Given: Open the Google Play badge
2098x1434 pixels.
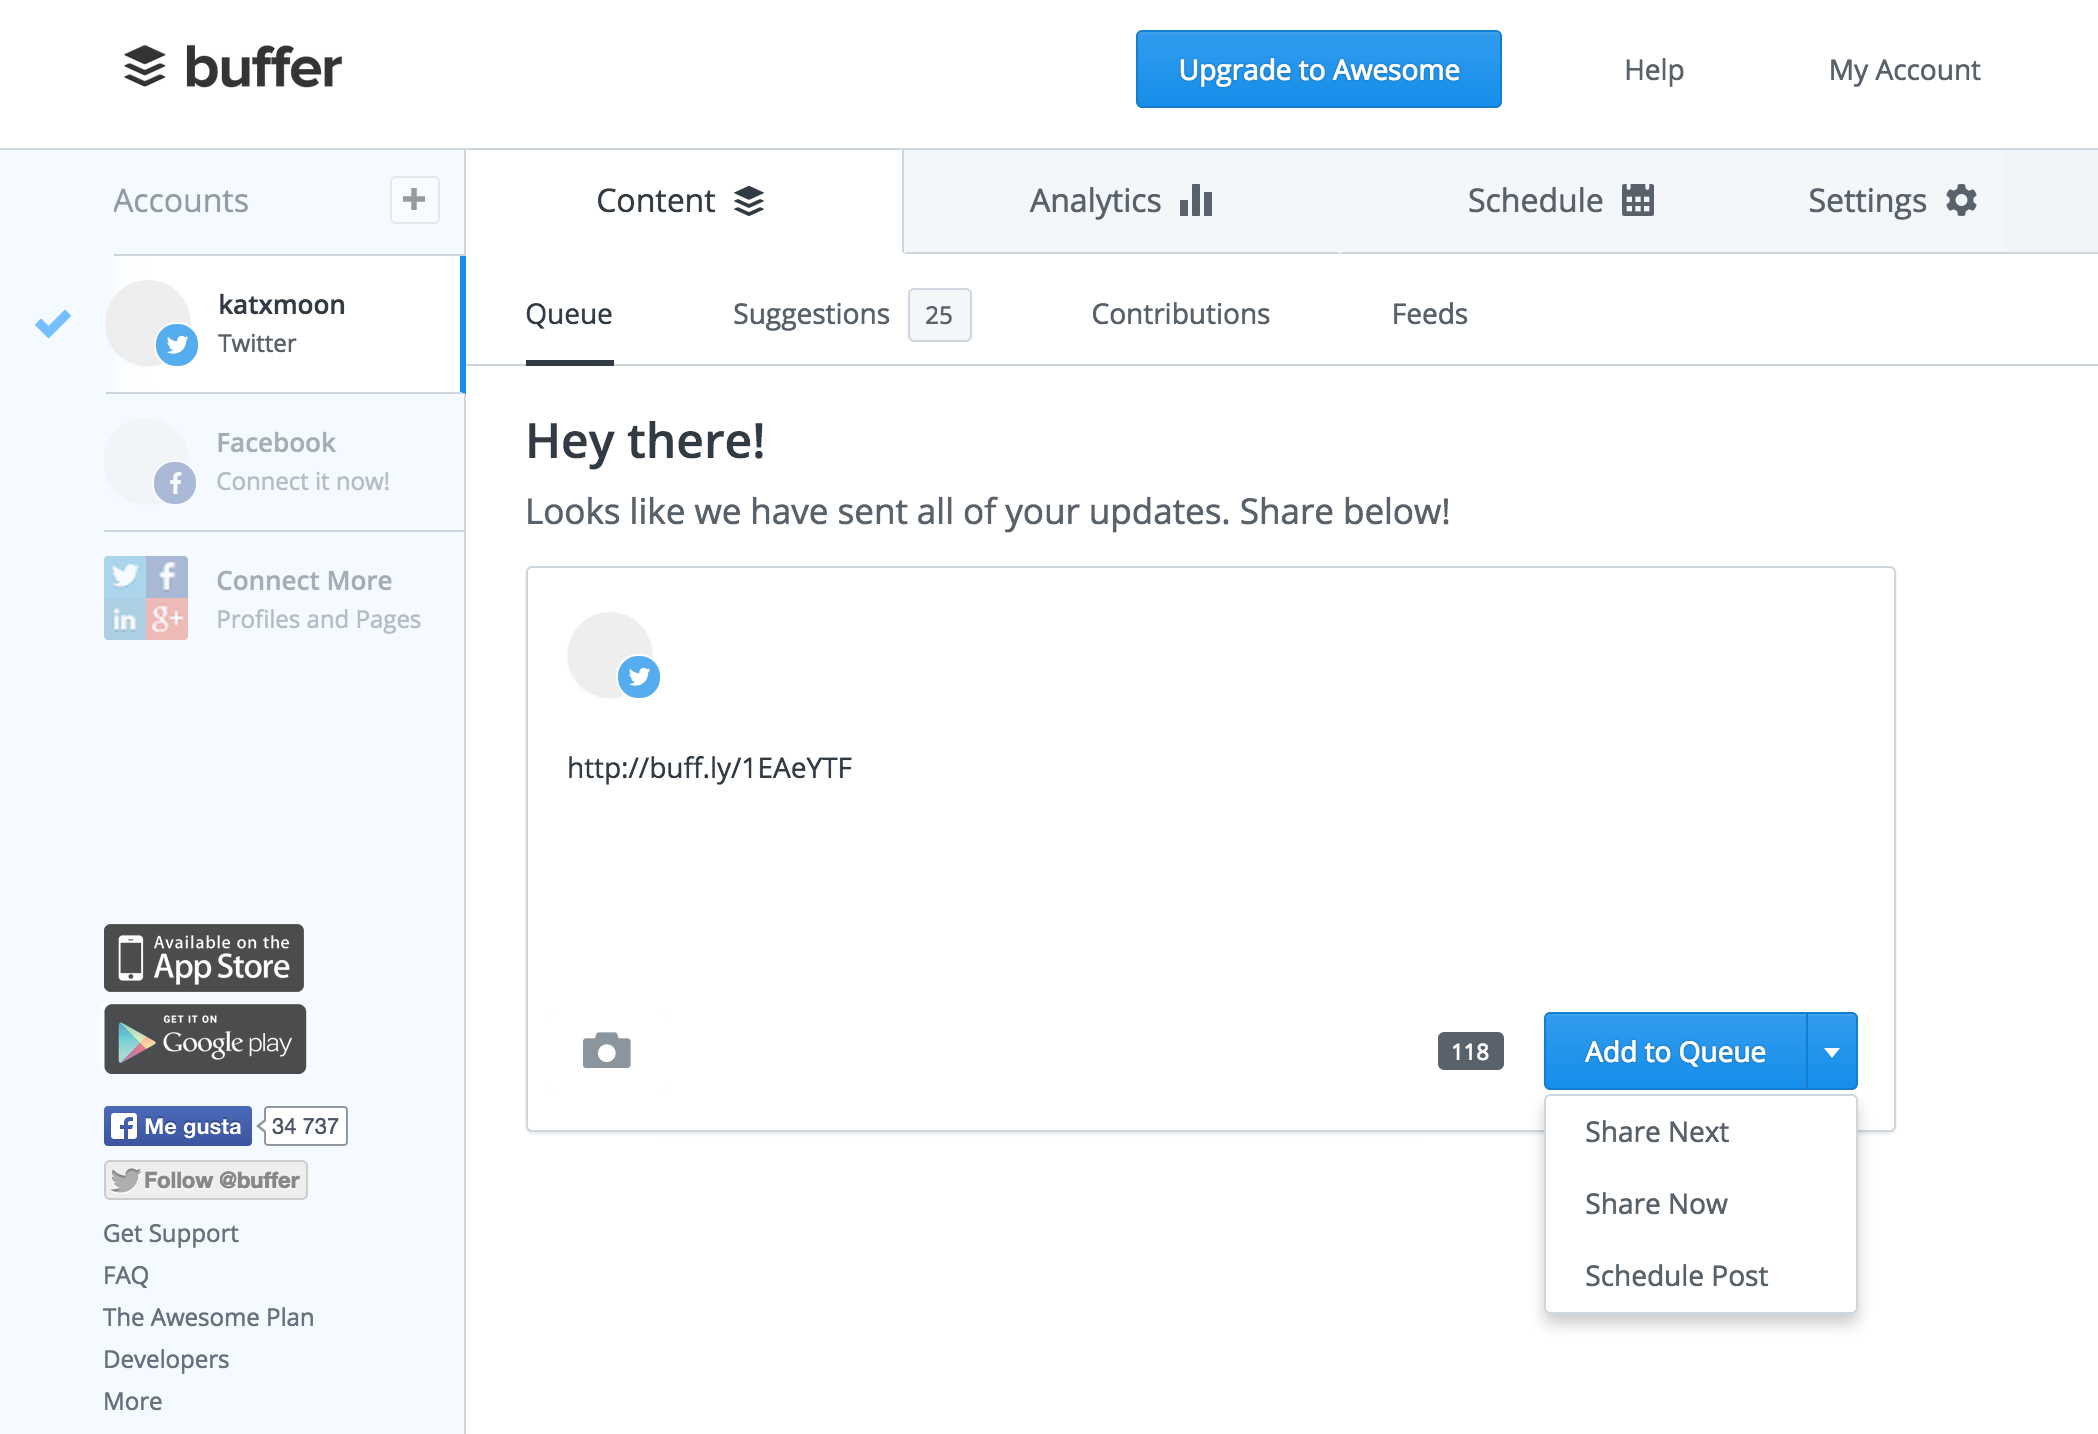Looking at the screenshot, I should (x=205, y=1039).
